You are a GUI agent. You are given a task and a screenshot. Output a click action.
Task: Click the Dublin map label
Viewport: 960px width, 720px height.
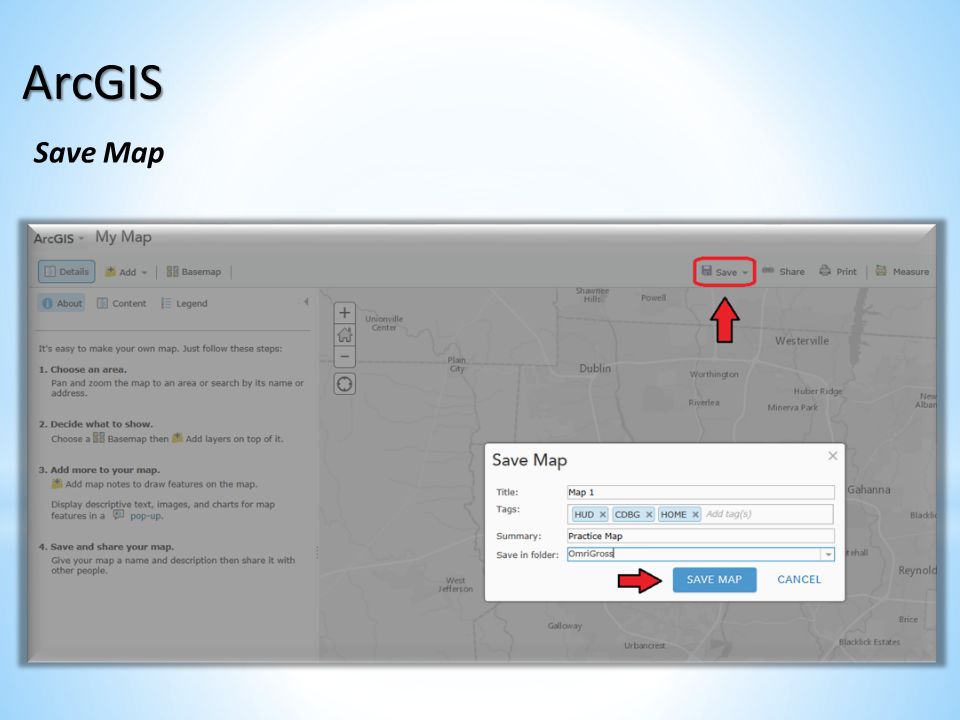click(x=595, y=368)
